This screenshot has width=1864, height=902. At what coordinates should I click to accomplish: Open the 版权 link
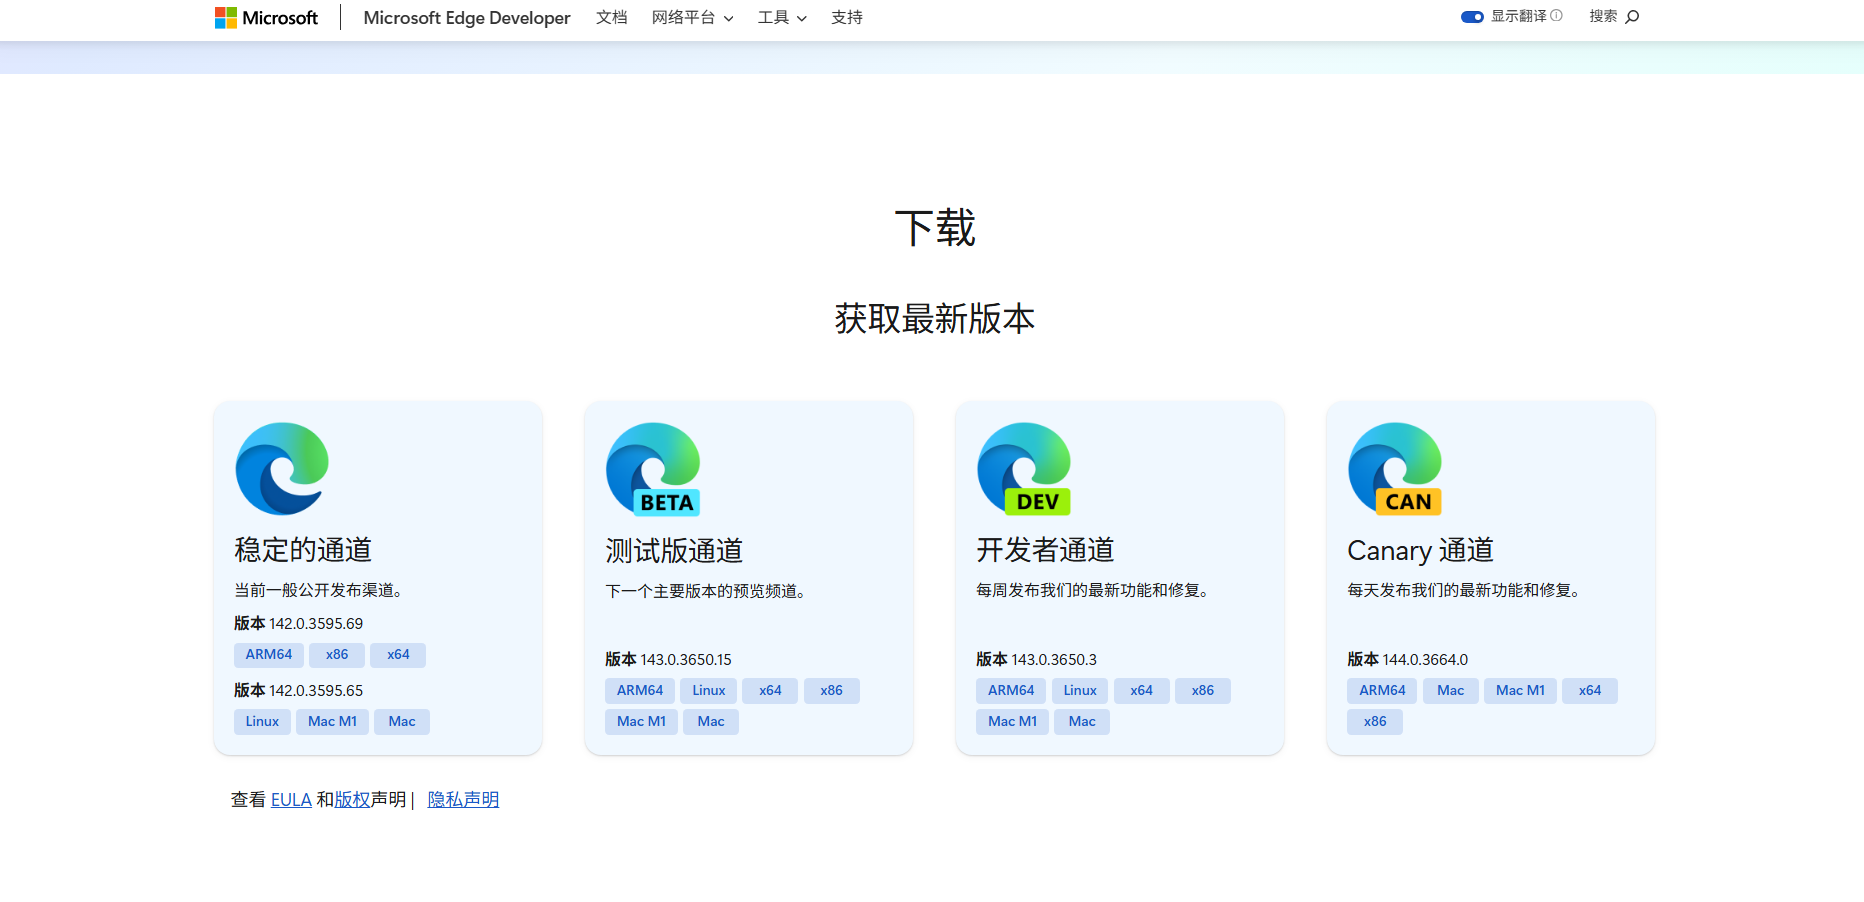click(x=352, y=800)
